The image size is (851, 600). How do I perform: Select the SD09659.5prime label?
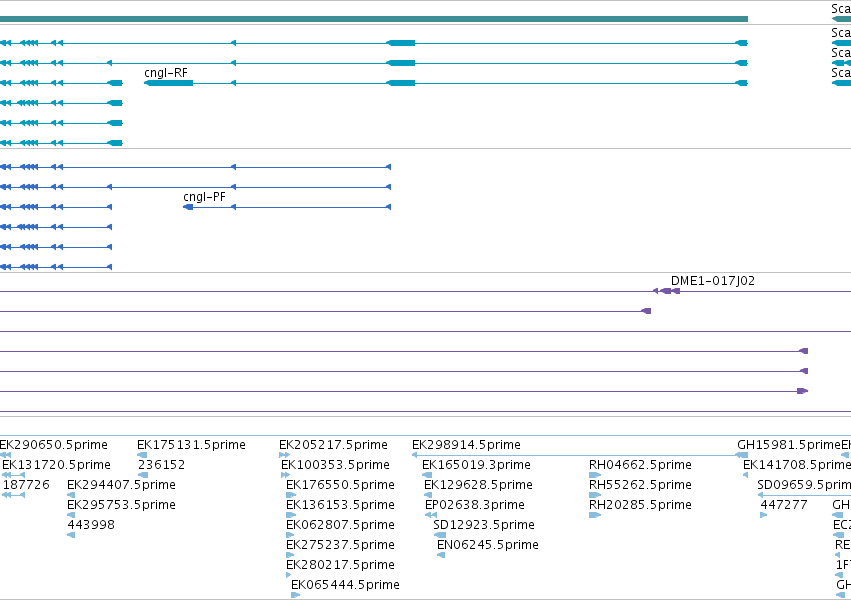click(804, 485)
